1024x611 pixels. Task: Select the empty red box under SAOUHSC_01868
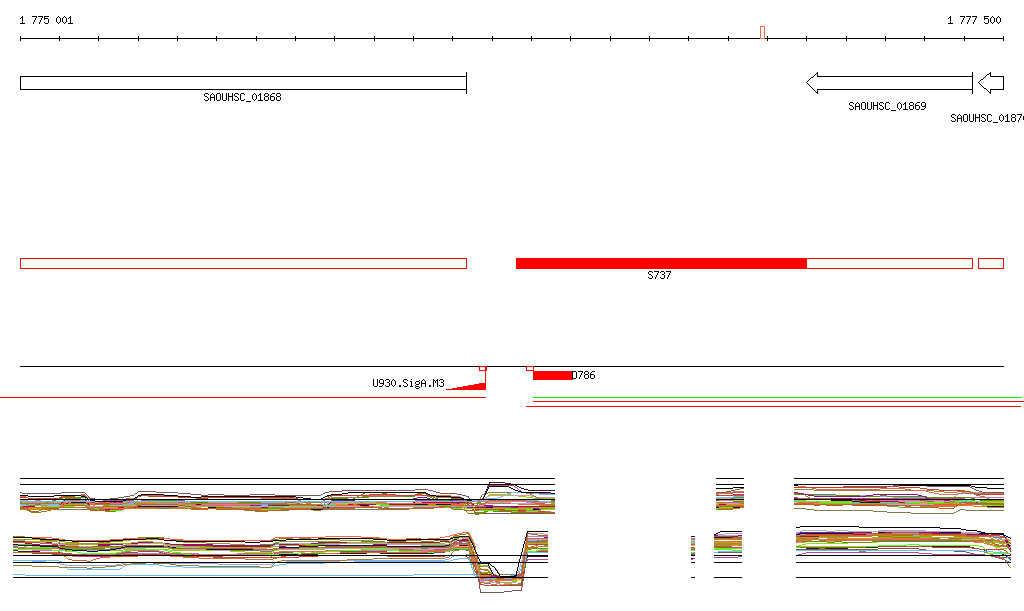[244, 264]
